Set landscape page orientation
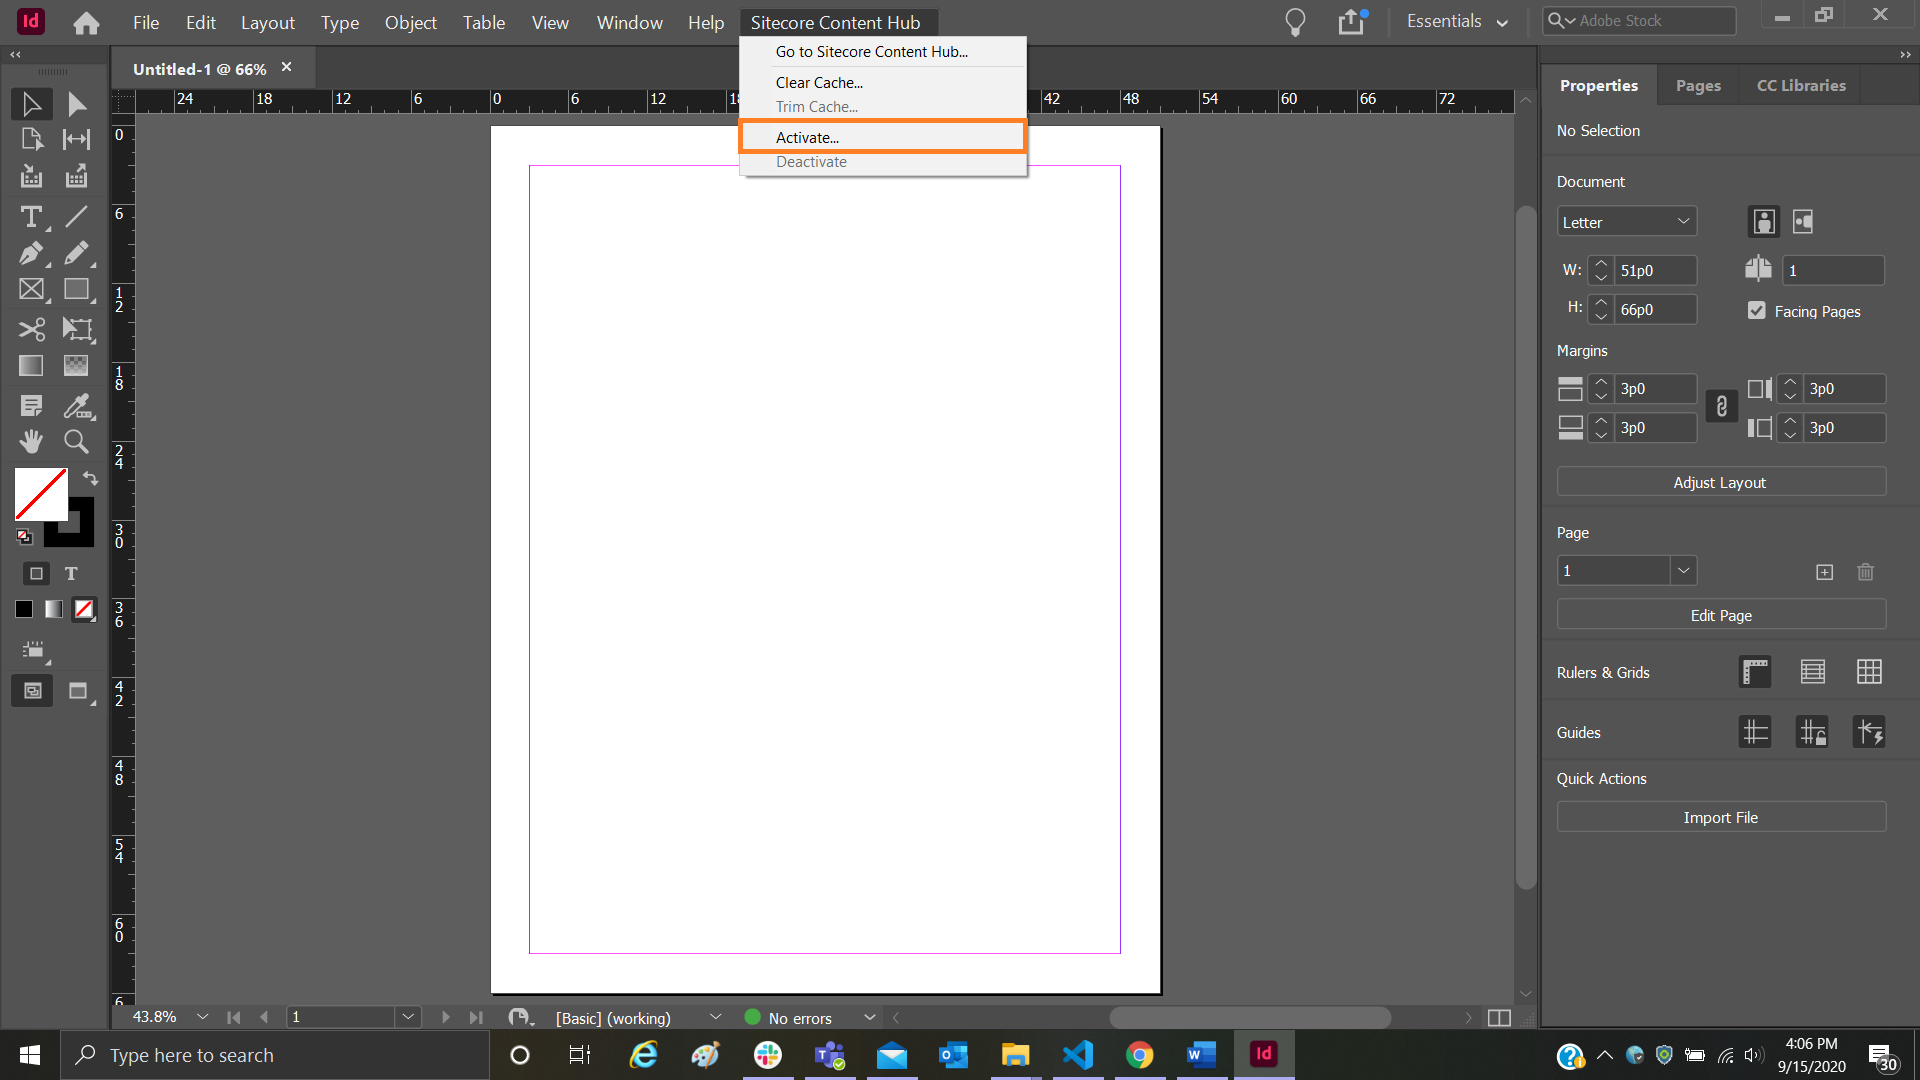 pos(1803,221)
